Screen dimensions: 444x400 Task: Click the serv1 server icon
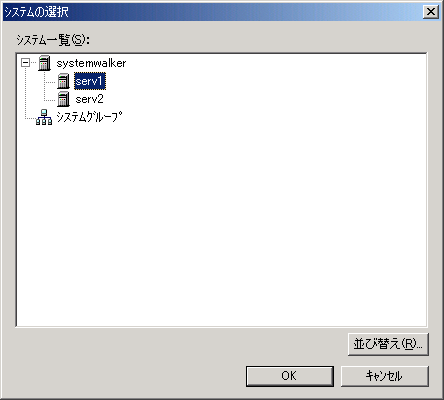click(x=63, y=81)
